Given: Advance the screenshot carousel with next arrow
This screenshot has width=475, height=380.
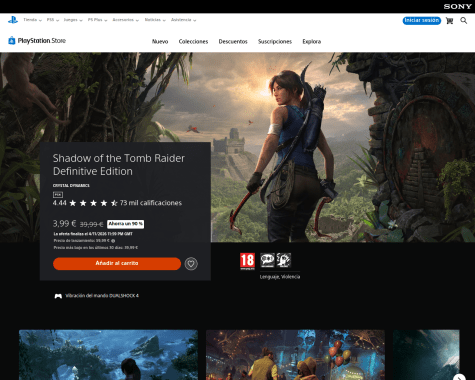Looking at the screenshot, I should coord(460,377).
